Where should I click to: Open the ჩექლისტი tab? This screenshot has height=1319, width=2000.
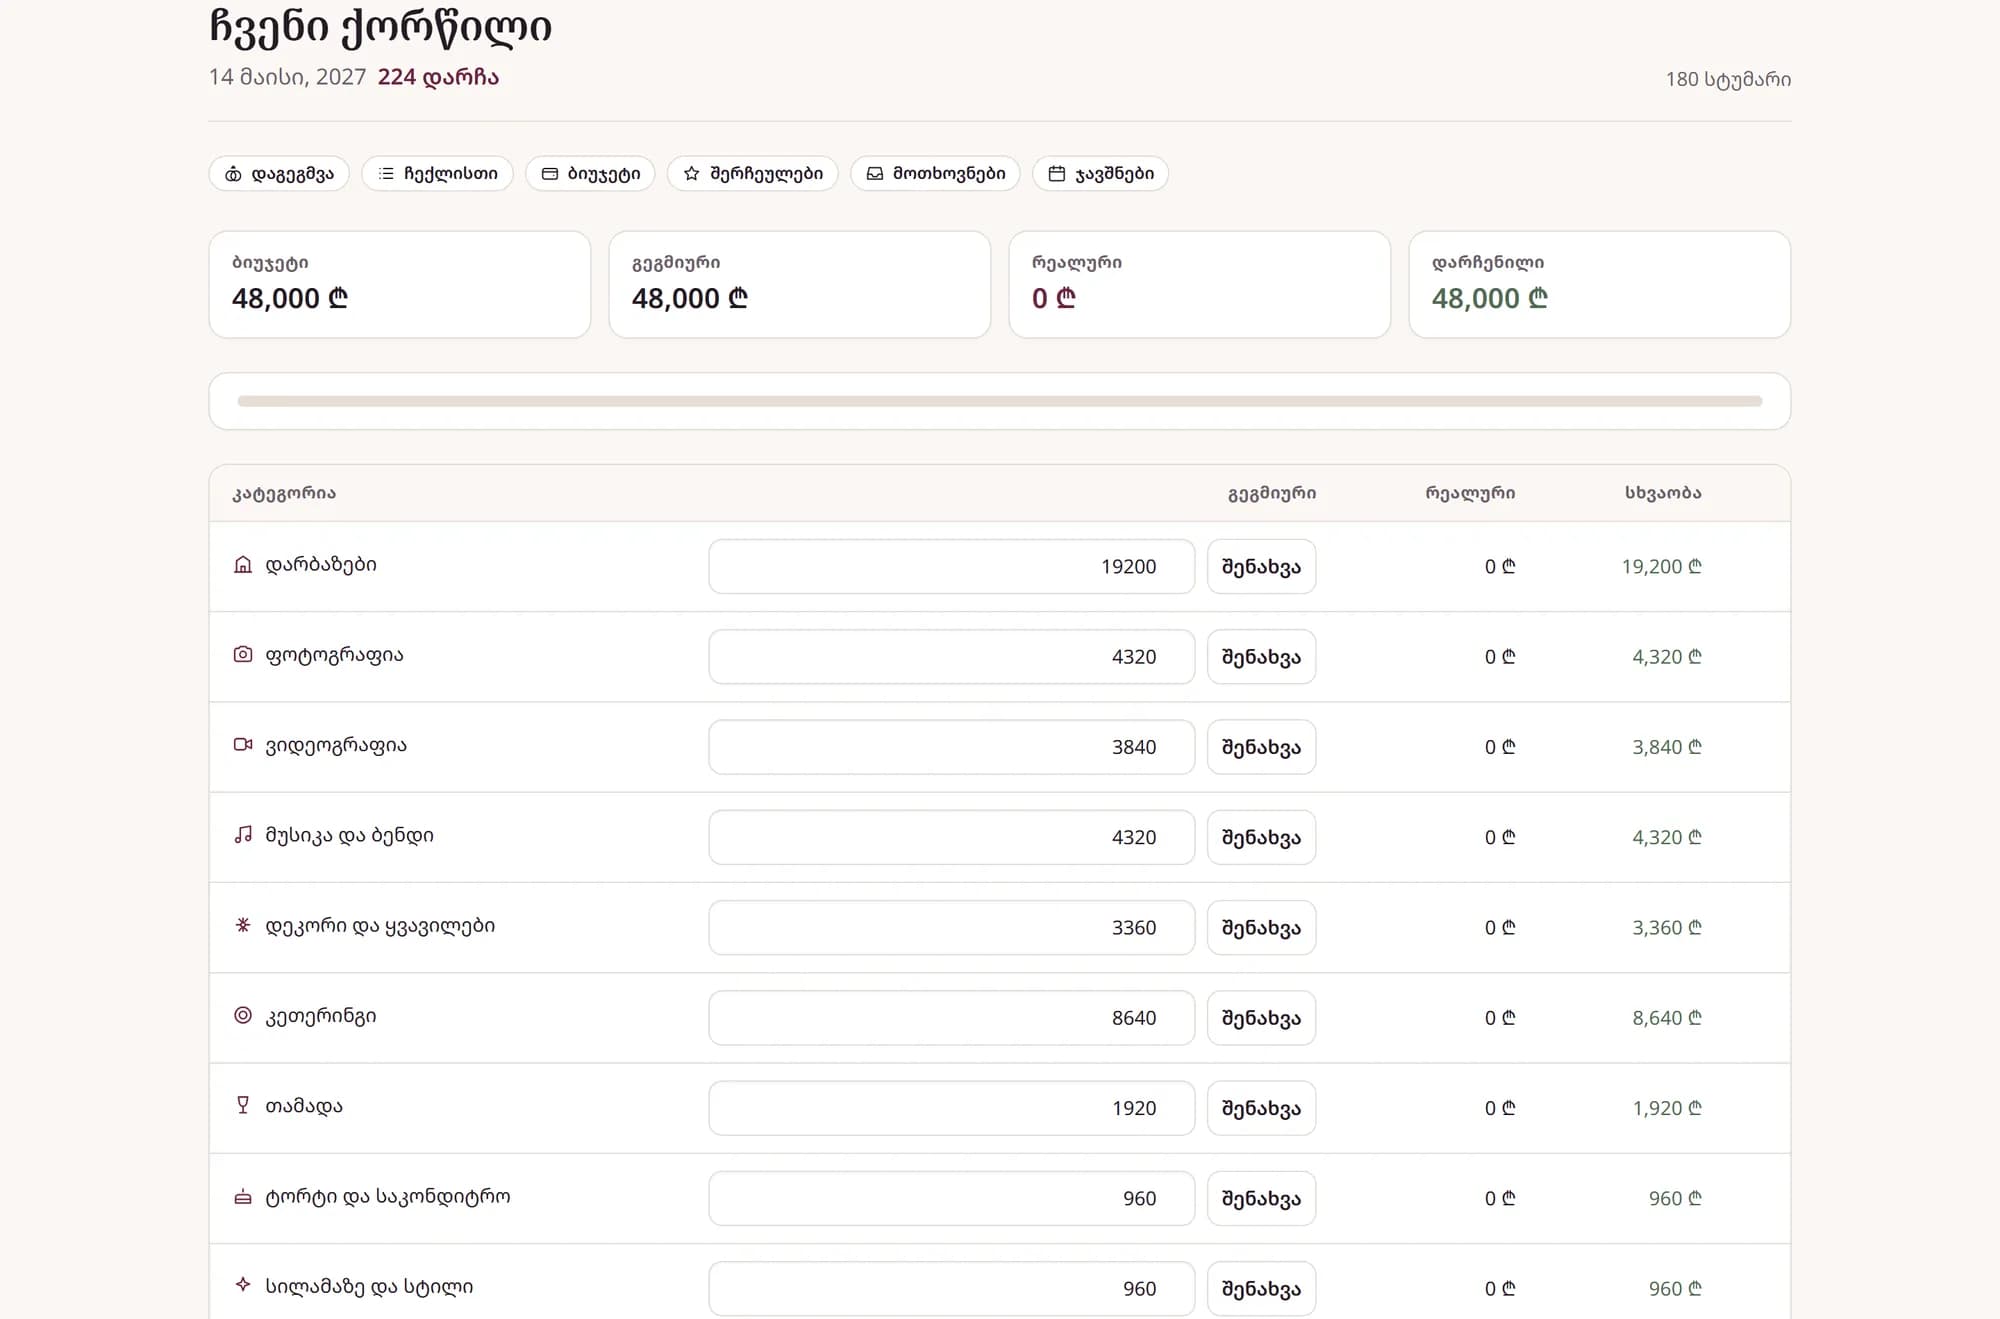(x=437, y=174)
